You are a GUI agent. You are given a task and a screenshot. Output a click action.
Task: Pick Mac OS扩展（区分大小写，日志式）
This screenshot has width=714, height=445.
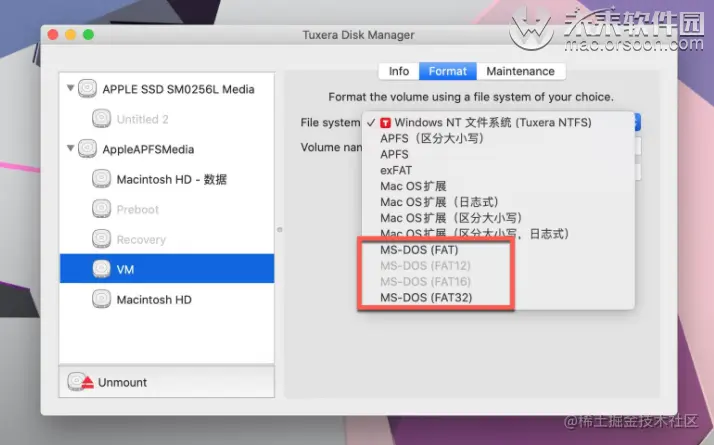pos(498,234)
